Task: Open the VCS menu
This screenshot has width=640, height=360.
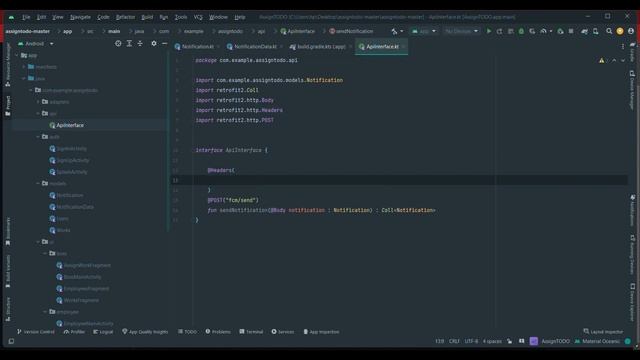Action: [198, 17]
